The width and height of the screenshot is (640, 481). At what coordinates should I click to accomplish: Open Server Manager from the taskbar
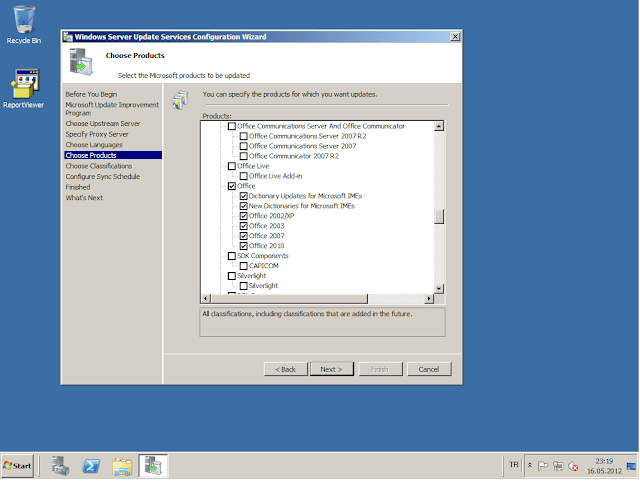point(60,466)
